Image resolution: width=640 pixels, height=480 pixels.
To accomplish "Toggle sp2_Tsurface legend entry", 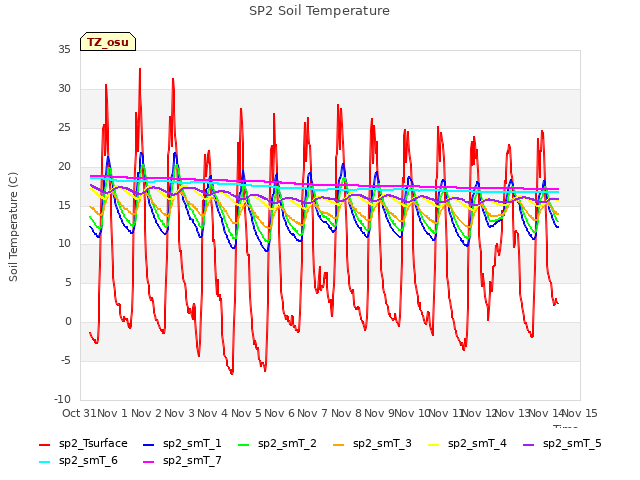I will pos(83,443).
